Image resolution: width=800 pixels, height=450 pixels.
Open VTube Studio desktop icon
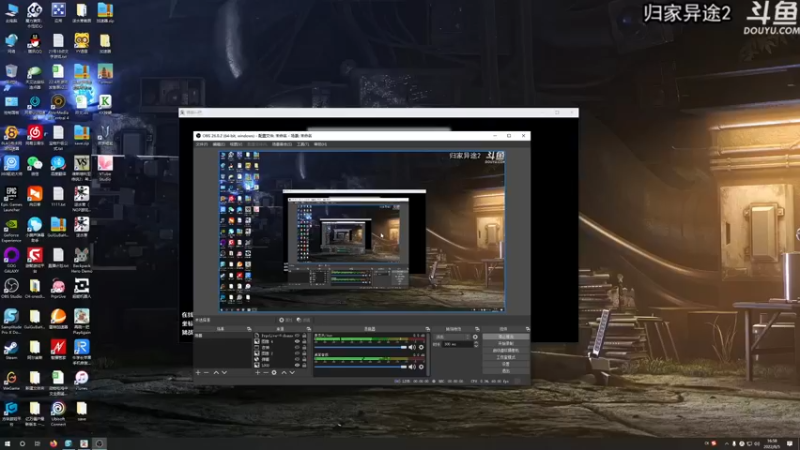click(x=105, y=168)
